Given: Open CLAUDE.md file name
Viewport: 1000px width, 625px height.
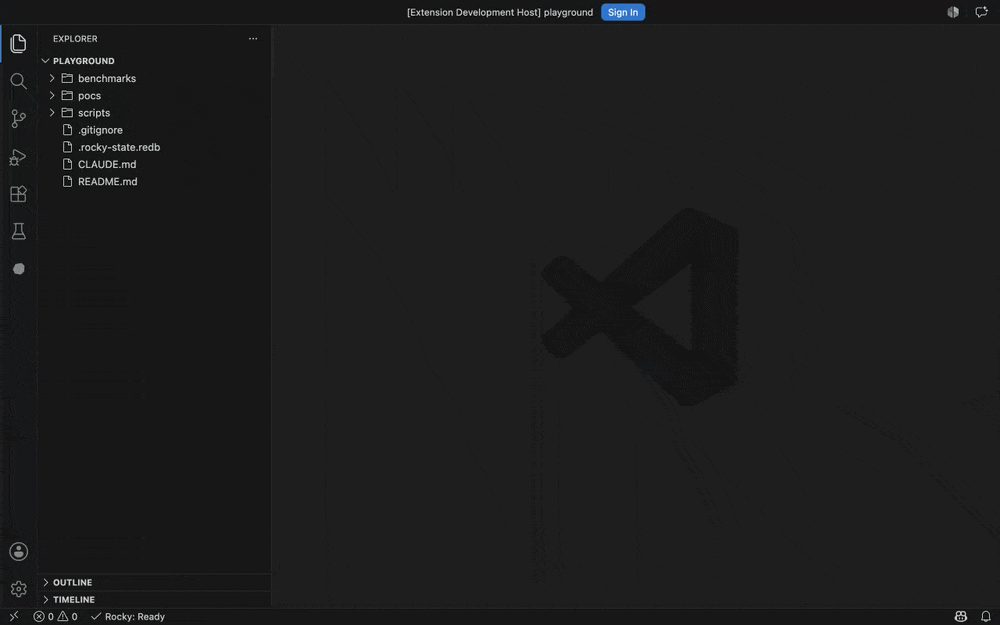Looking at the screenshot, I should tap(107, 164).
